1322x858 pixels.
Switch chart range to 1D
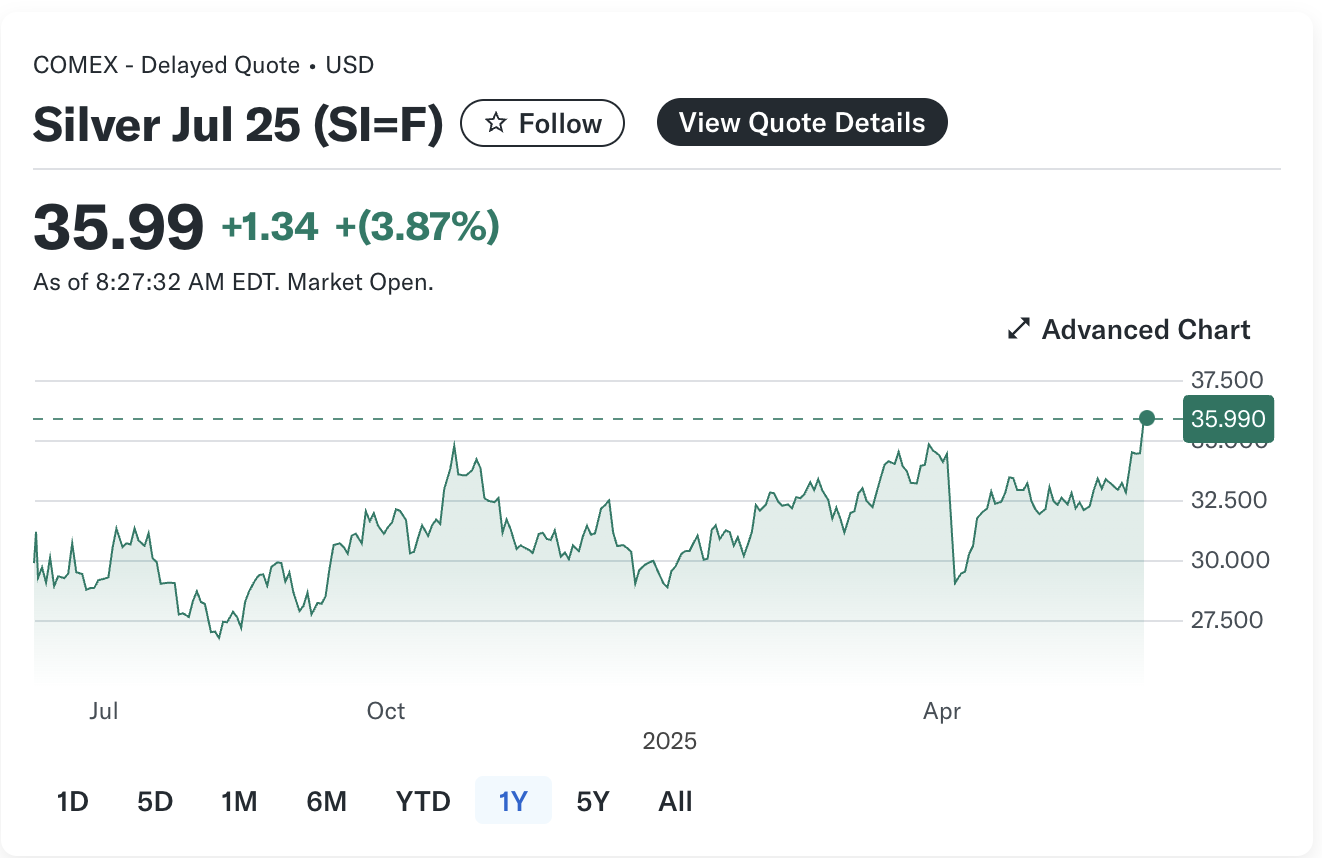[x=73, y=801]
